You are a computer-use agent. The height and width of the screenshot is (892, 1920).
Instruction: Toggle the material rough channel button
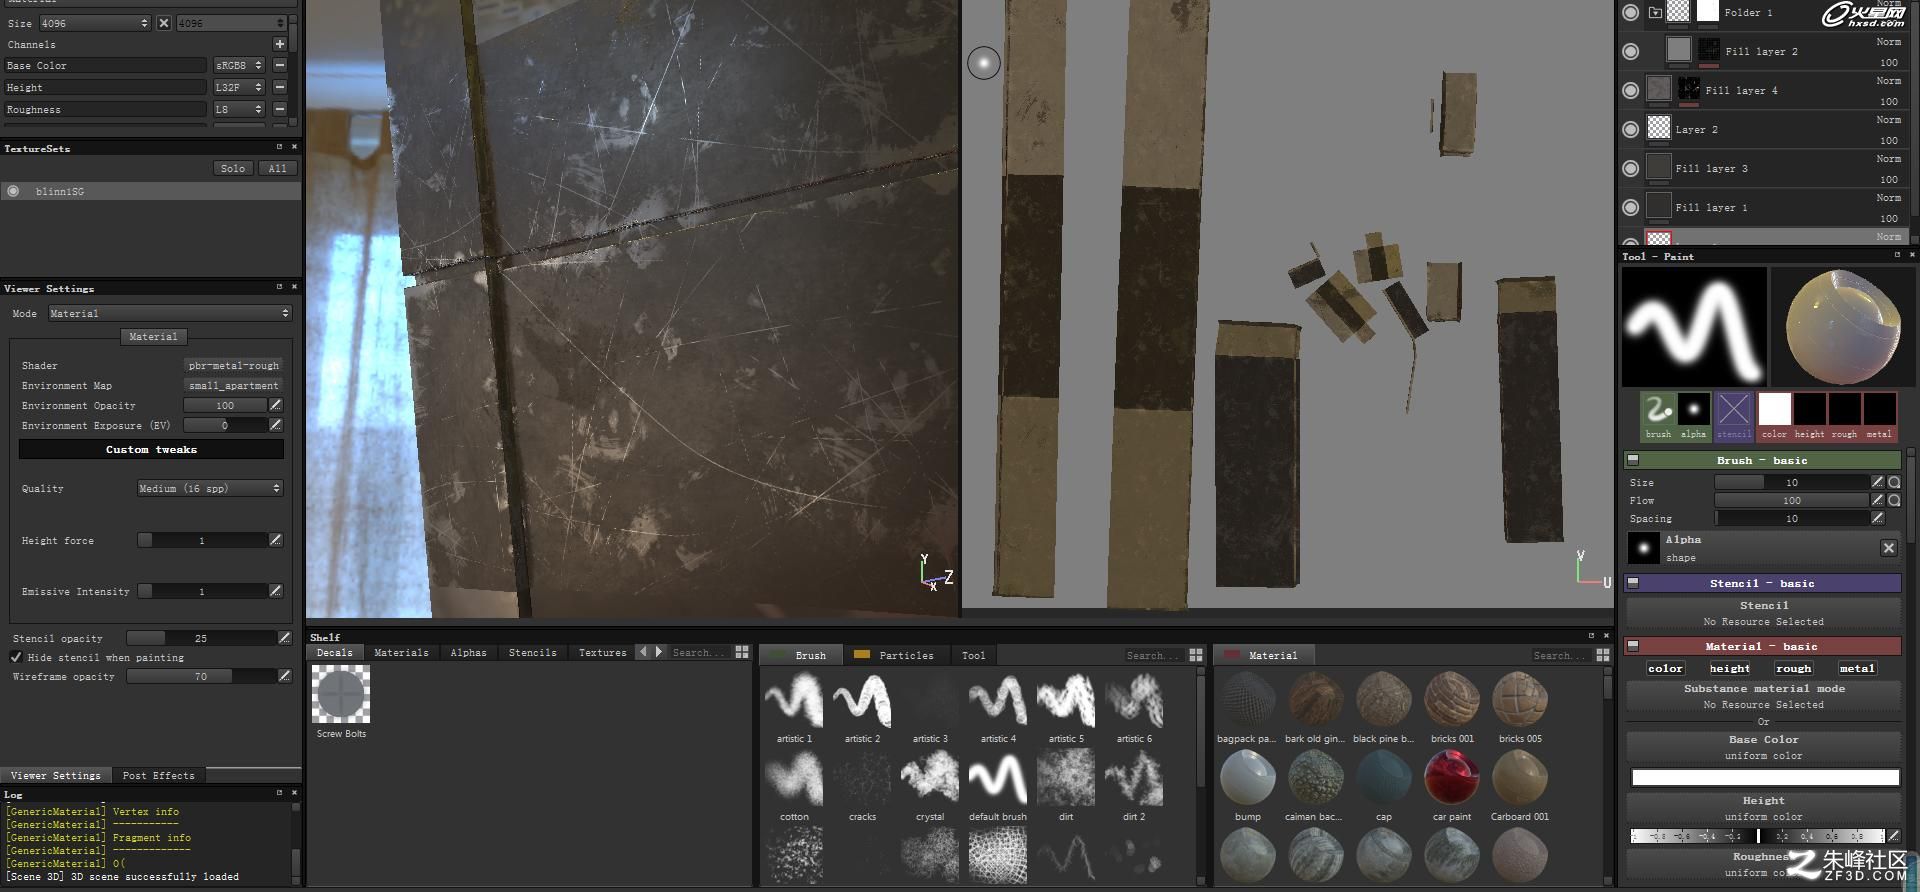[x=1794, y=668]
